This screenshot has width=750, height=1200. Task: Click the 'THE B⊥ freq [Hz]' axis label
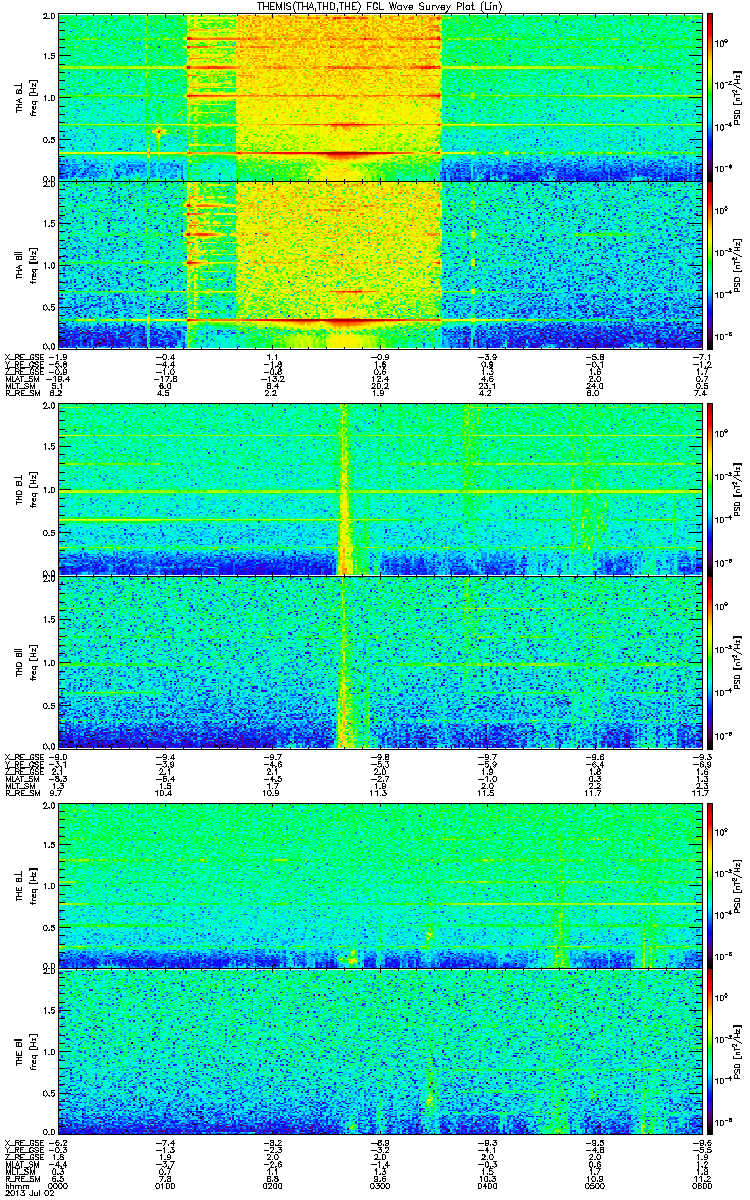pos(26,886)
